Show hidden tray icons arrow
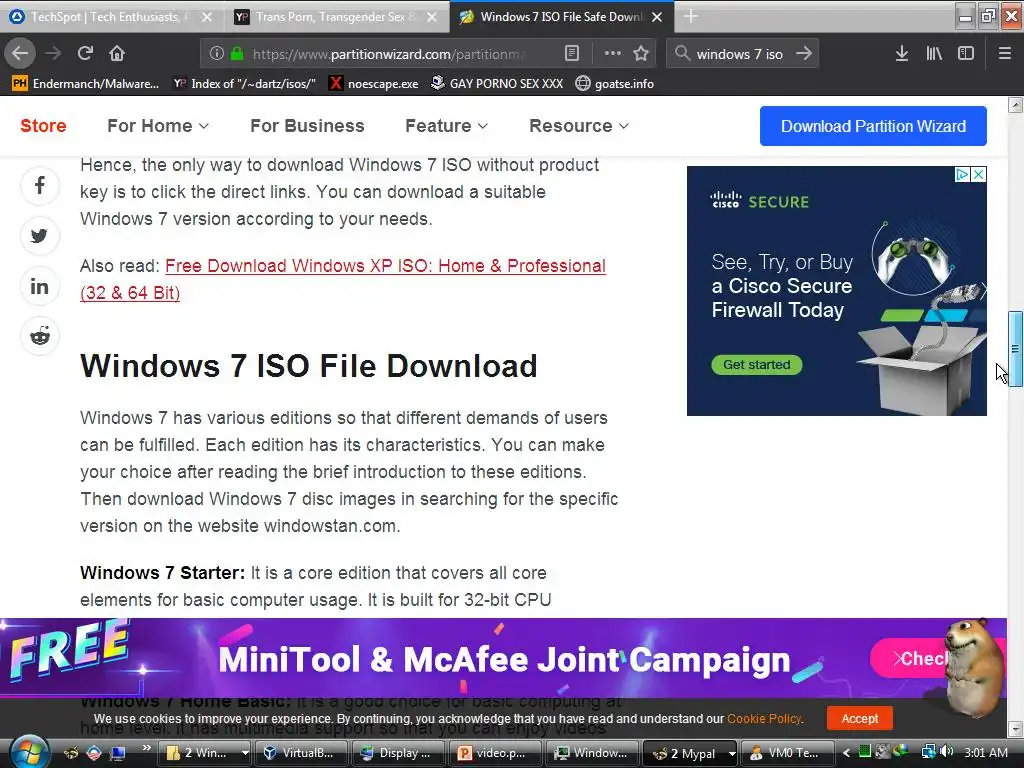 [x=846, y=753]
